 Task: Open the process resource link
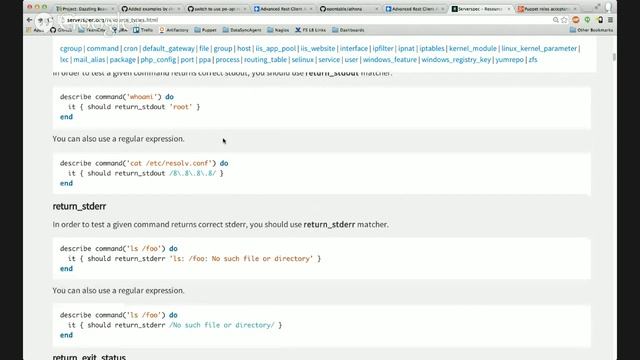227,59
